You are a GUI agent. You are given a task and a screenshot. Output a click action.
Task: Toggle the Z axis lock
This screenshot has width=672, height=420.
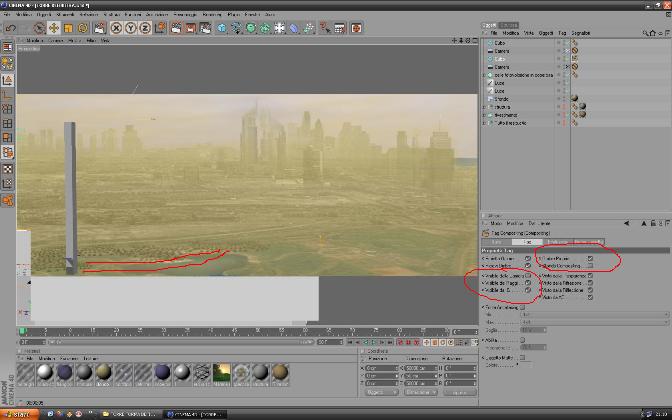click(145, 28)
